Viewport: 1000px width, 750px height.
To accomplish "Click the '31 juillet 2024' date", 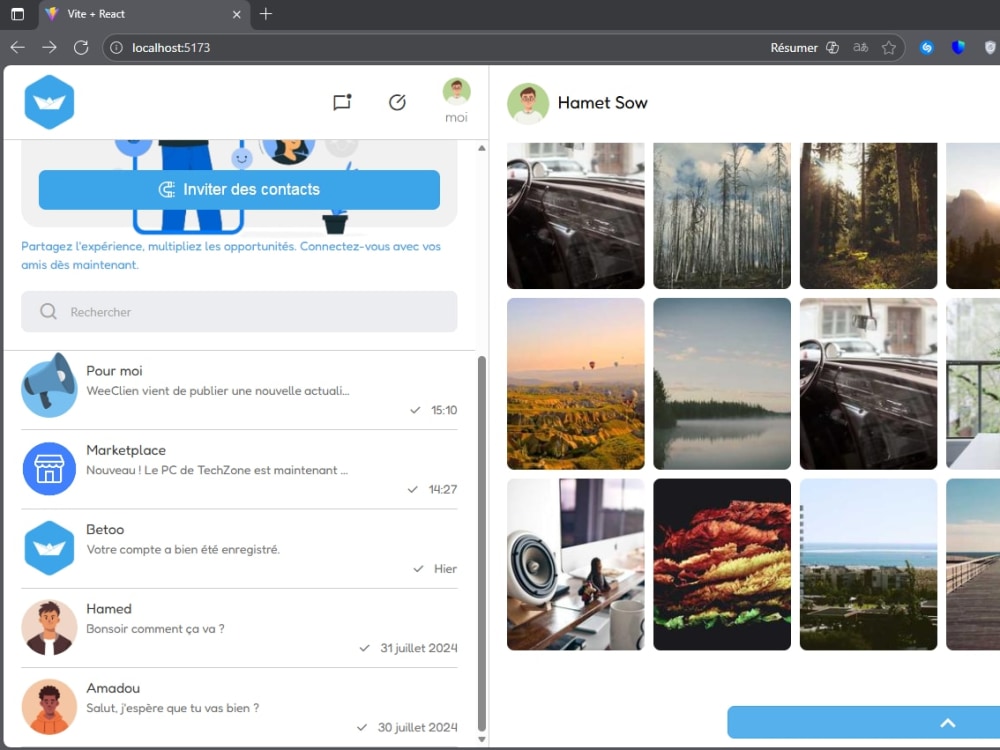I will pyautogui.click(x=418, y=648).
